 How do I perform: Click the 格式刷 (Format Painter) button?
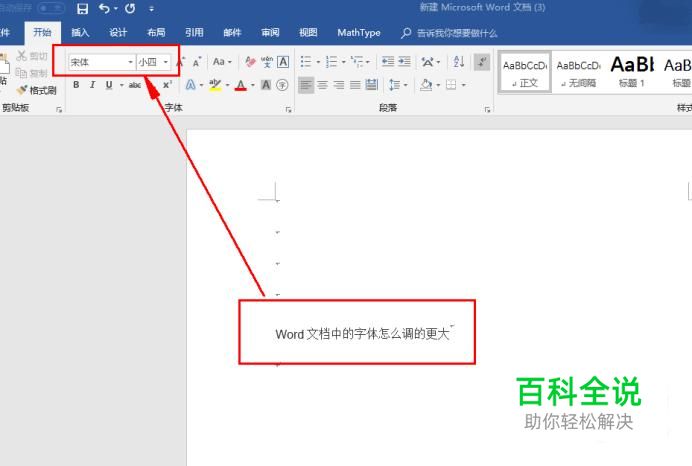pyautogui.click(x=37, y=90)
